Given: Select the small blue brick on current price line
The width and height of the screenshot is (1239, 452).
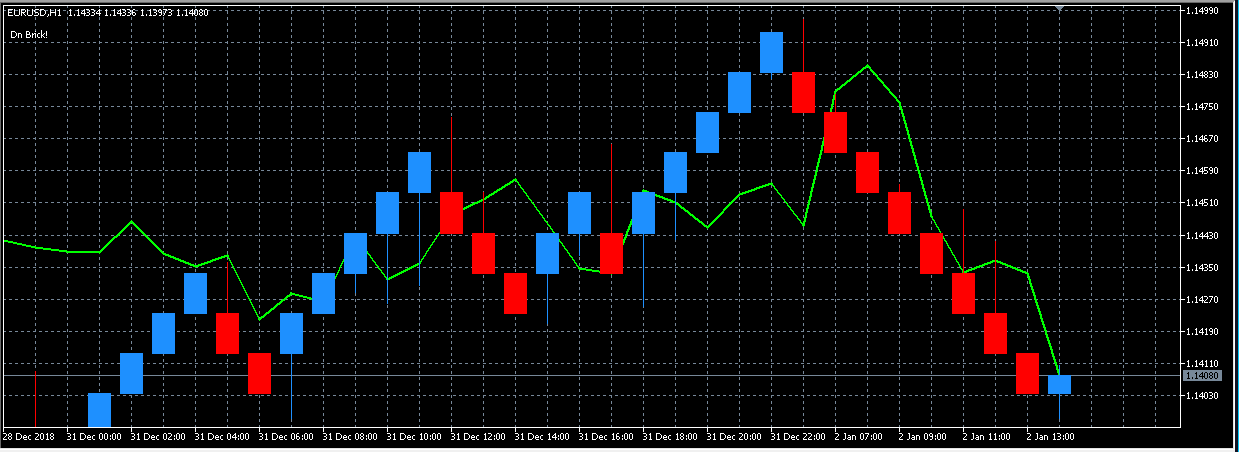Looking at the screenshot, I should [x=1059, y=384].
